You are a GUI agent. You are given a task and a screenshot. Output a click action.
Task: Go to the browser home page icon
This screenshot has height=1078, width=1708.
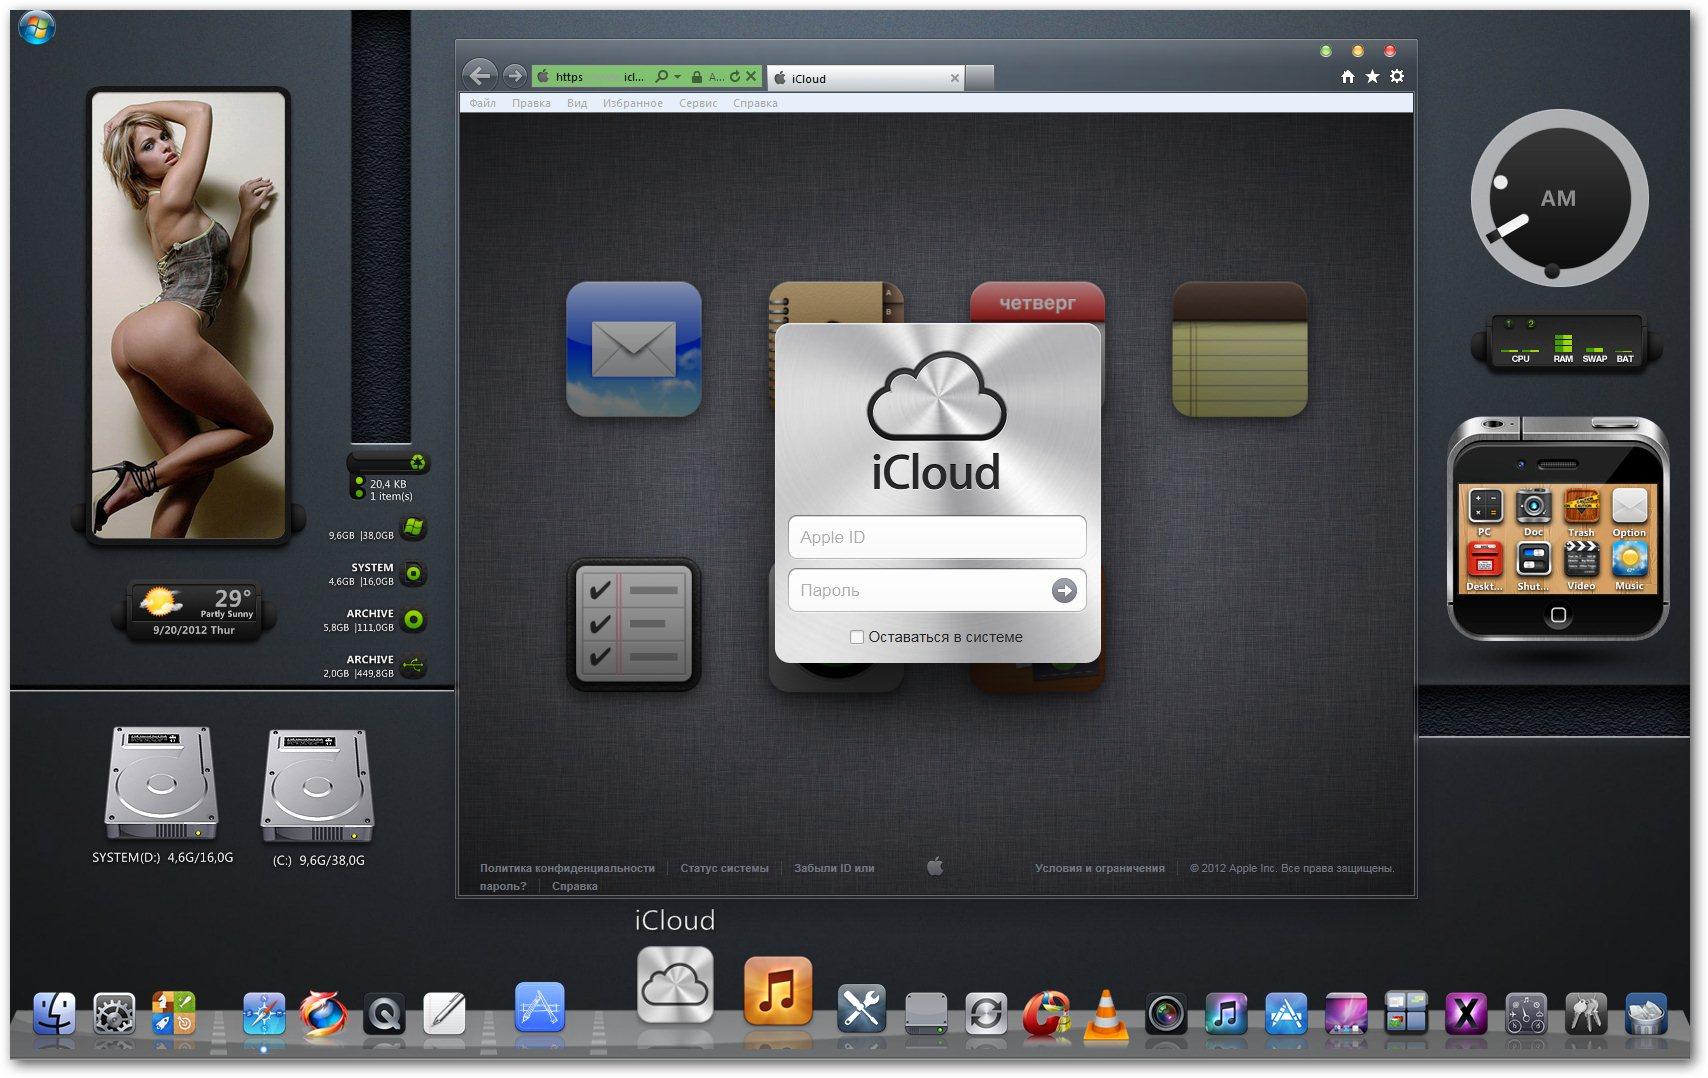(1348, 77)
